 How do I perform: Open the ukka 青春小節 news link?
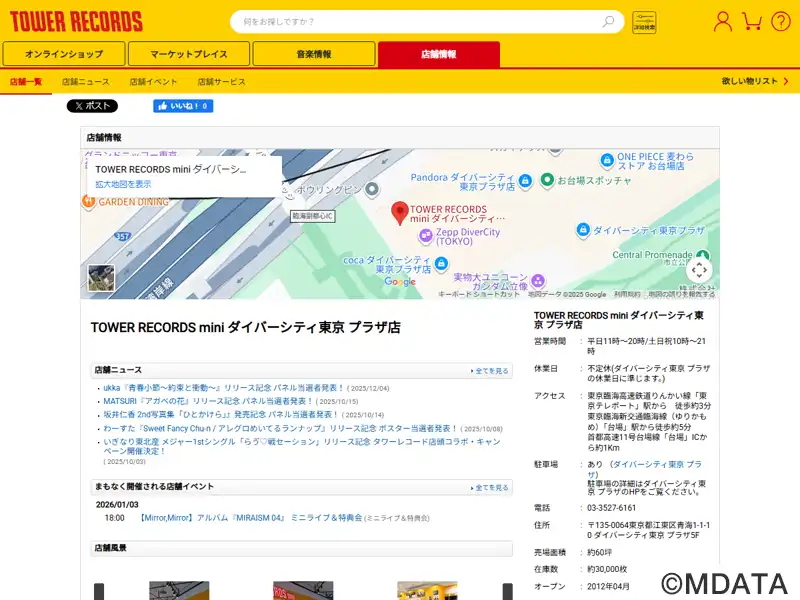coord(223,388)
